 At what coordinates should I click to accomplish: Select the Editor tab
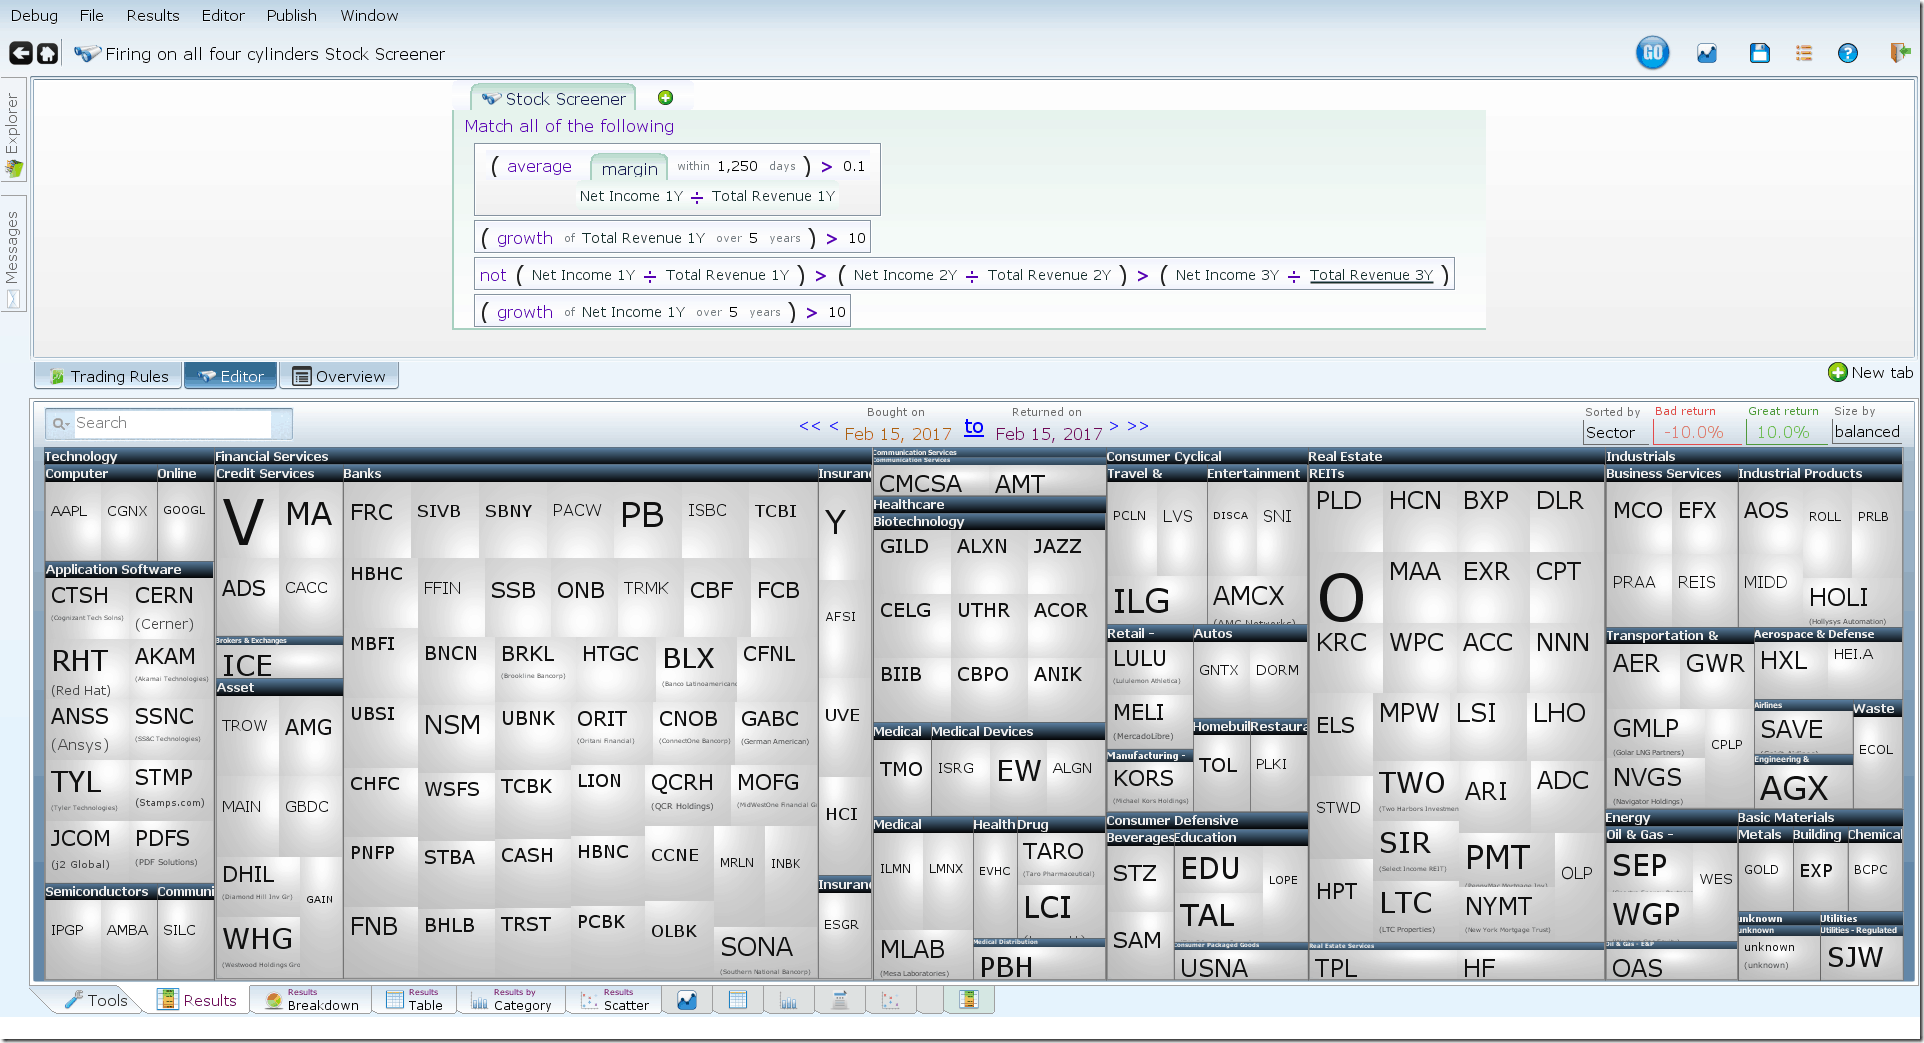tap(231, 376)
